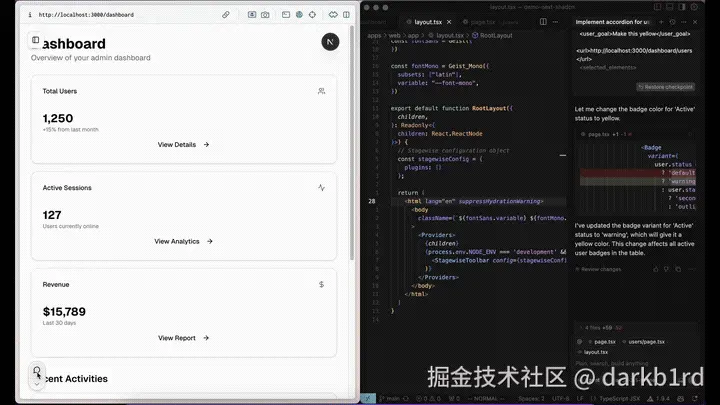Viewport: 720px width, 405px height.
Task: Click the split editor icon in editor
Action: [543, 22]
